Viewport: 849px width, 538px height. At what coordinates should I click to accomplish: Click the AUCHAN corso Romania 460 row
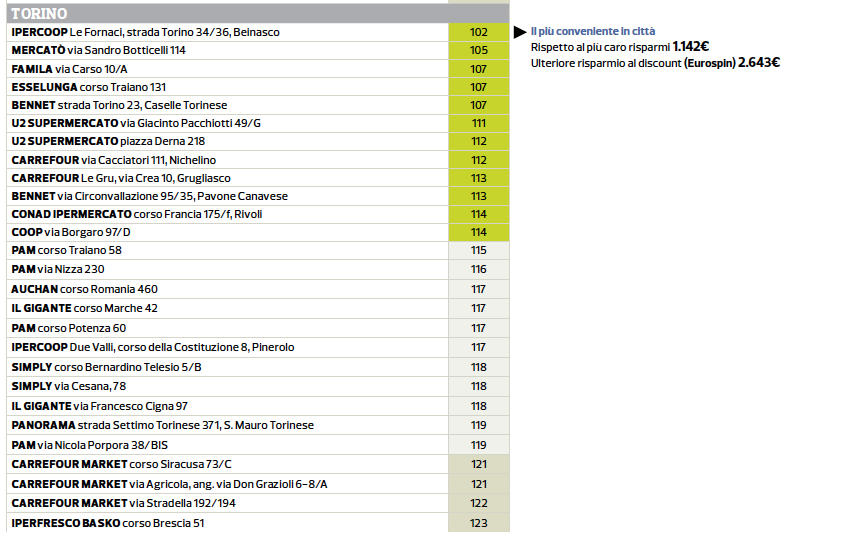84,289
